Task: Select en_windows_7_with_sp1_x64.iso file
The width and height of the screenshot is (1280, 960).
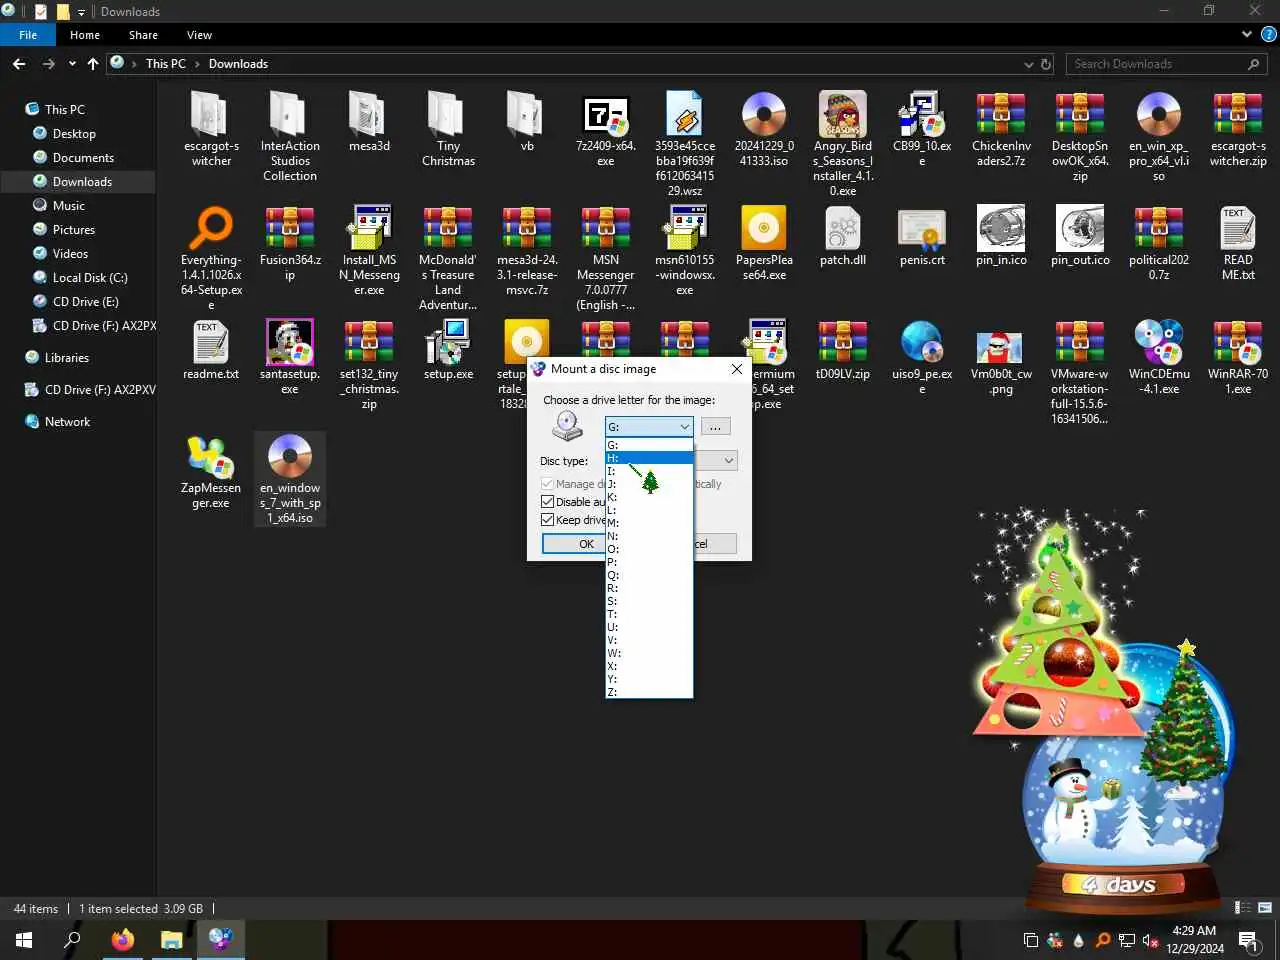Action: click(290, 479)
